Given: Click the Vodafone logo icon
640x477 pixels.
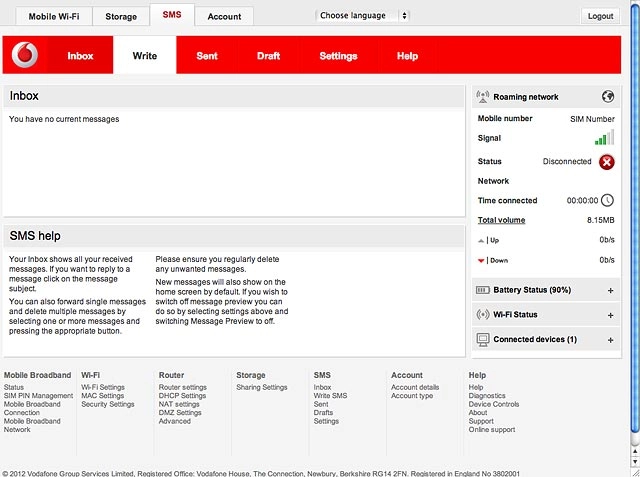Looking at the screenshot, I should click(x=25, y=55).
